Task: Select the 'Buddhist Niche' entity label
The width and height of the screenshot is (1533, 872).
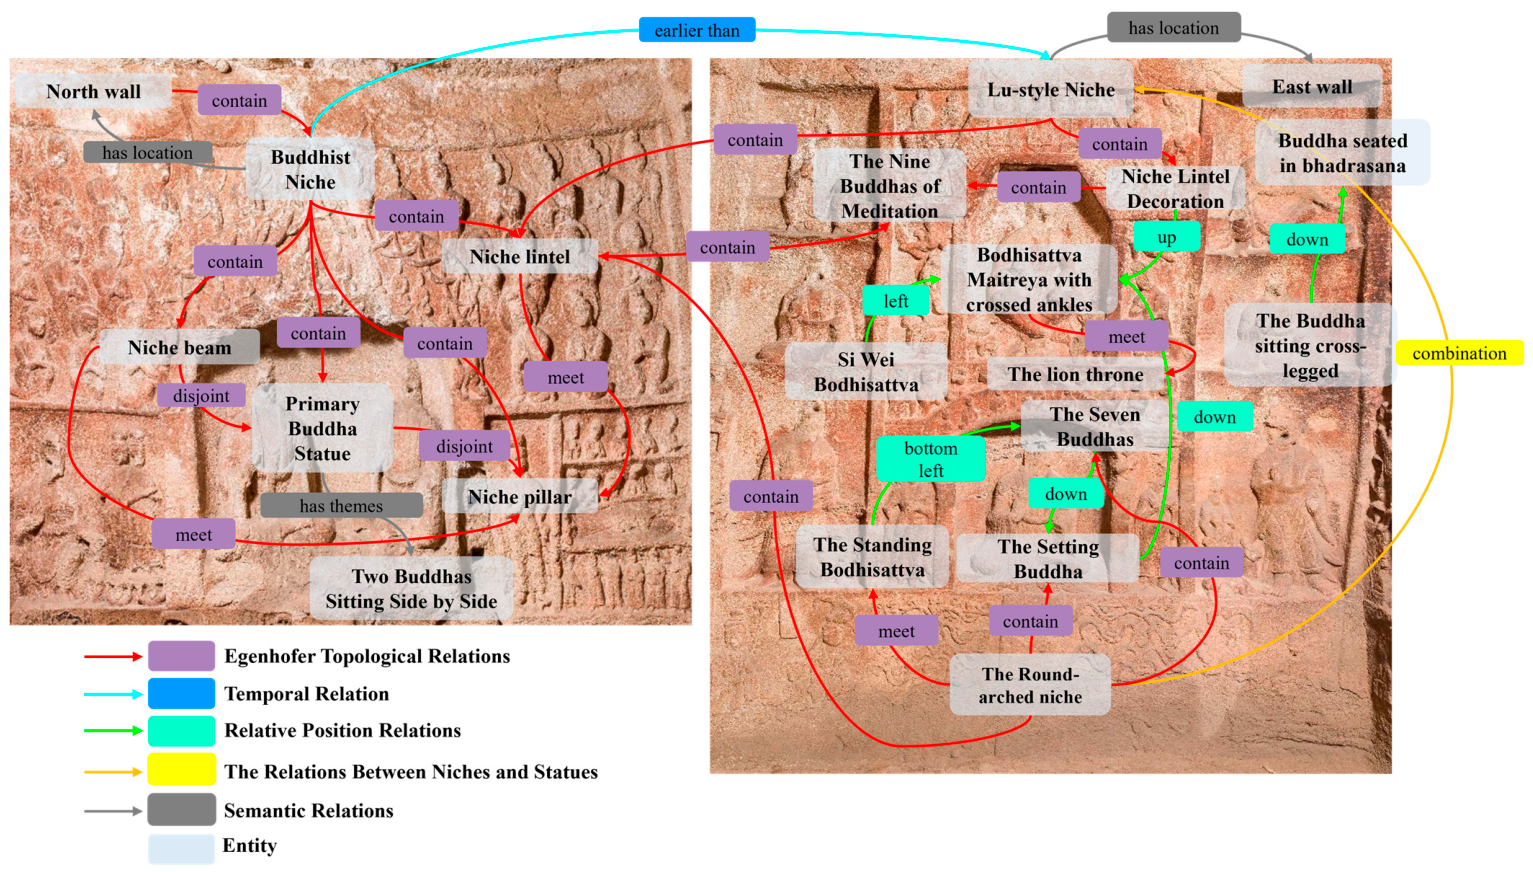Action: pos(310,169)
